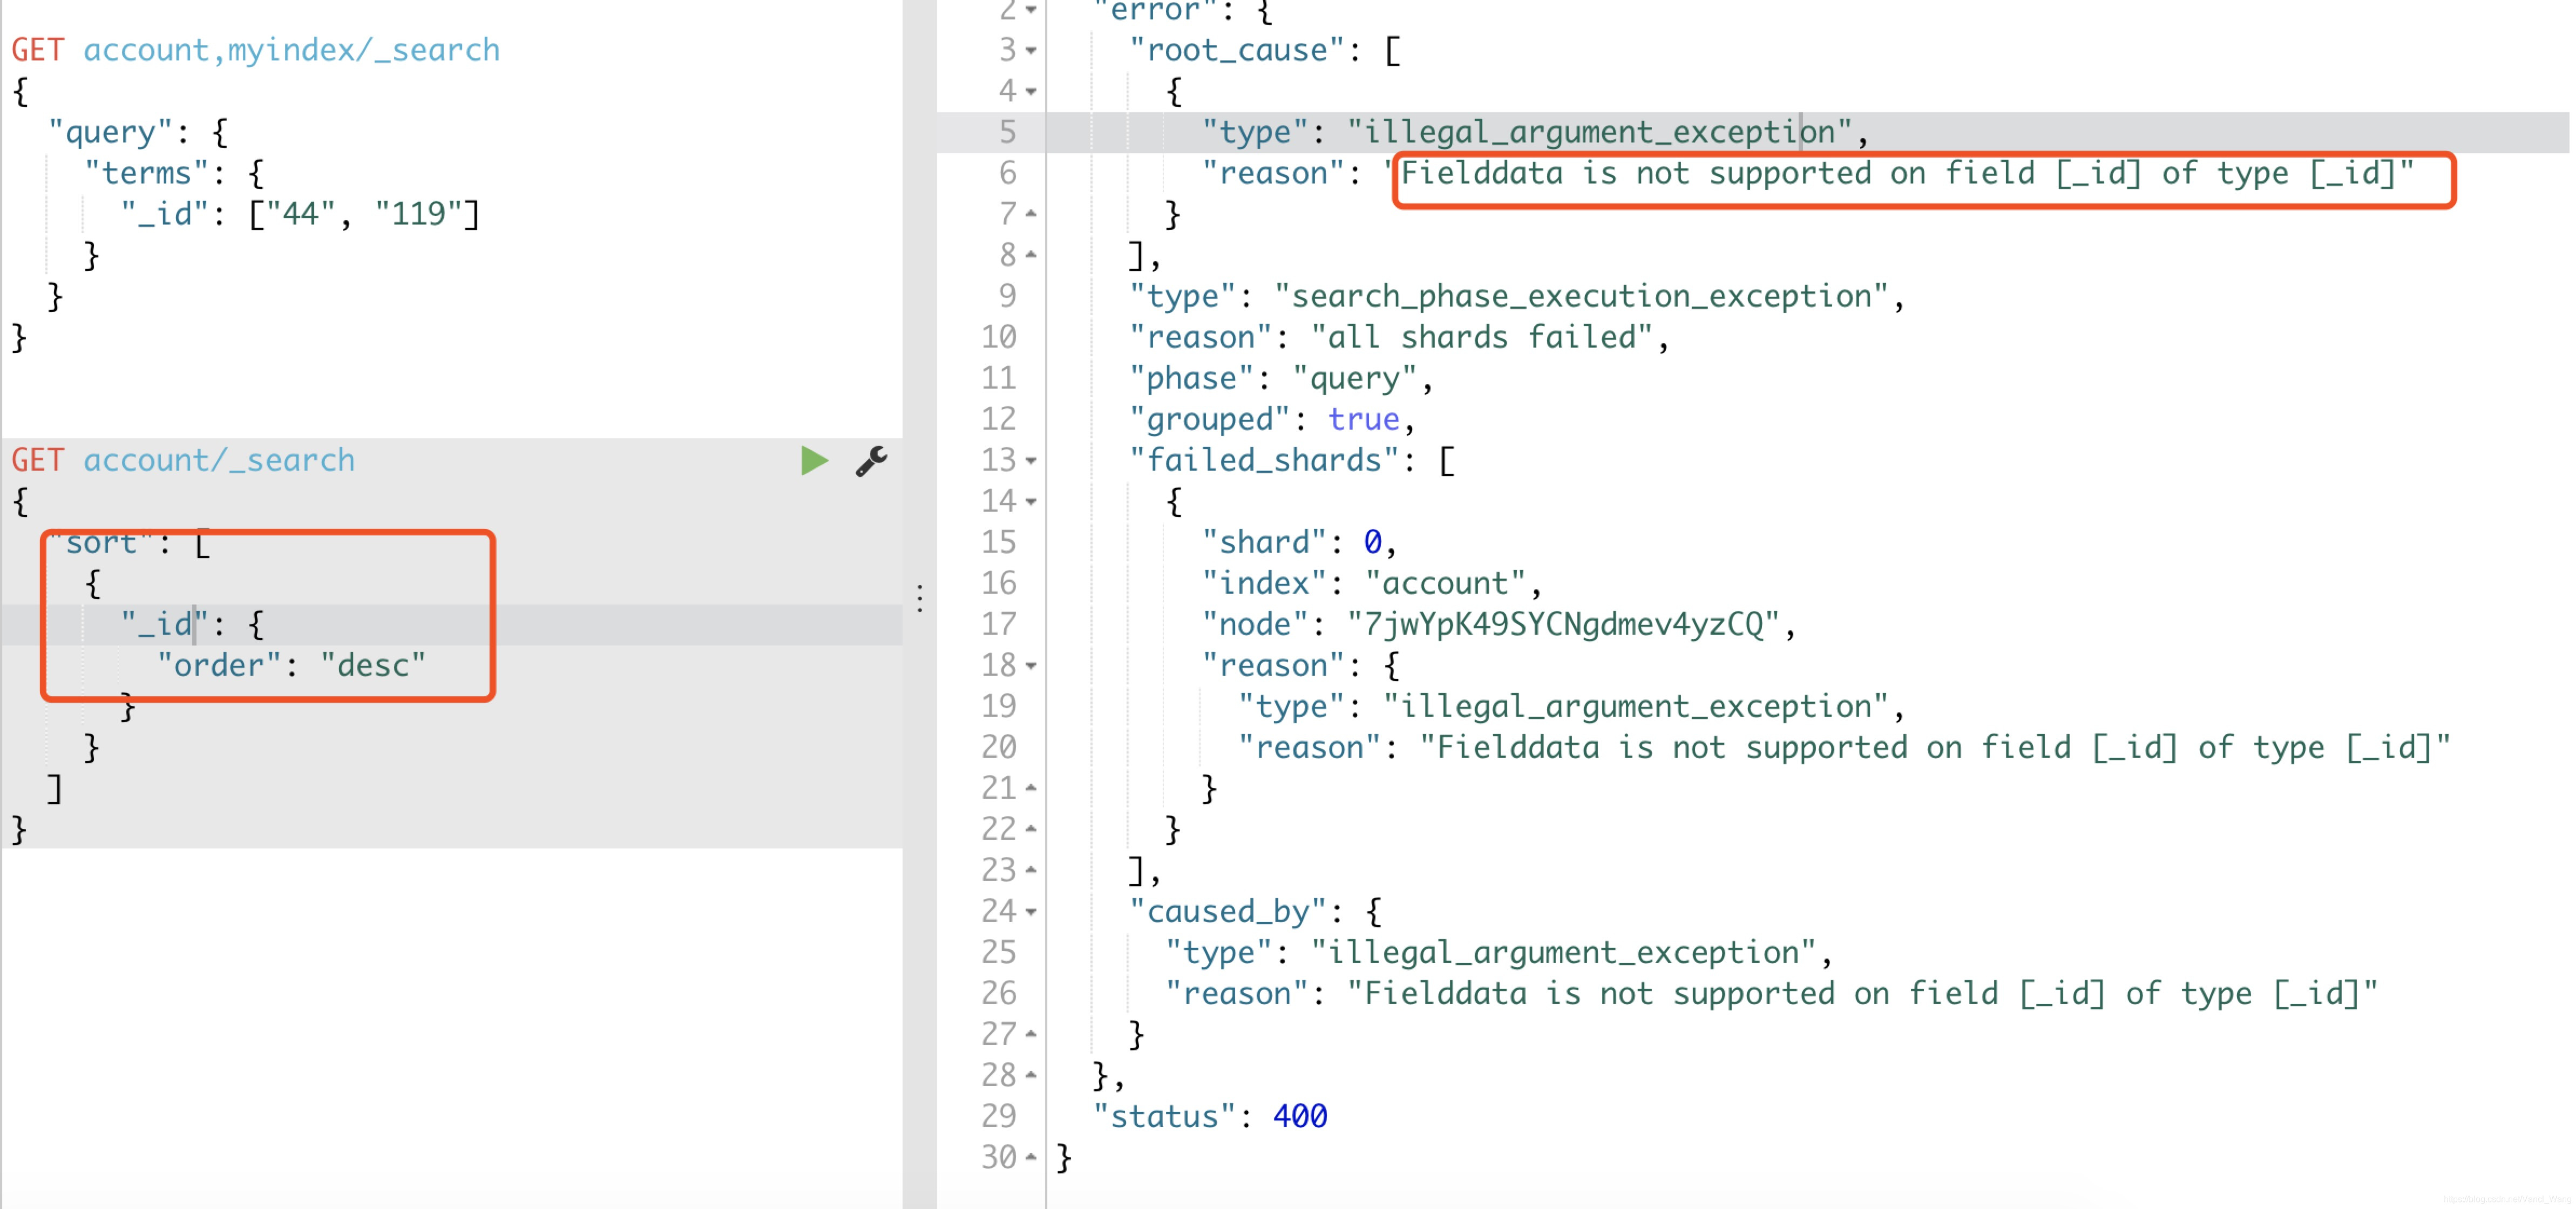Click the "grouped": true value
This screenshot has height=1209, width=2576.
(1364, 419)
